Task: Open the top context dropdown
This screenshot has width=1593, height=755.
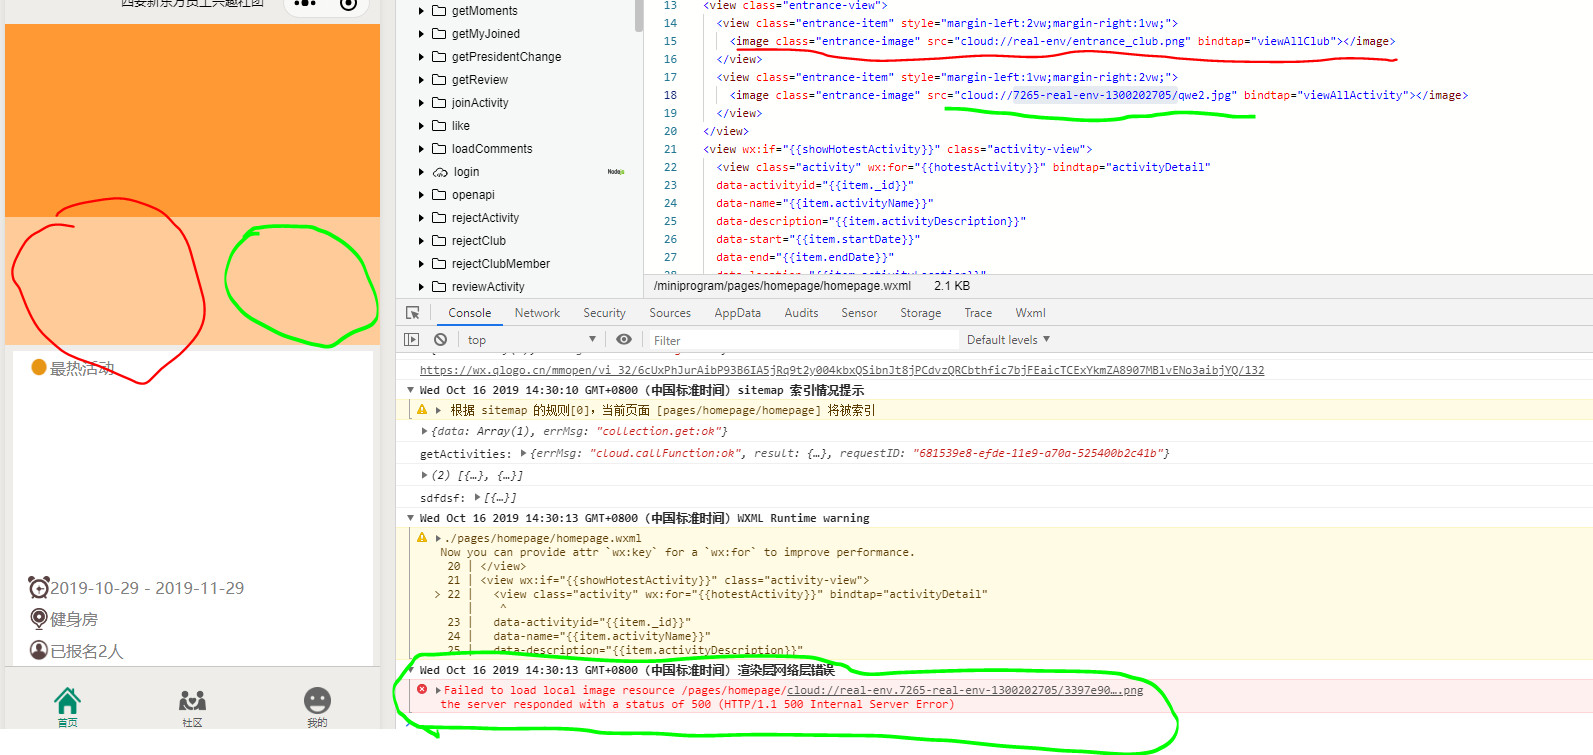Action: coord(531,340)
